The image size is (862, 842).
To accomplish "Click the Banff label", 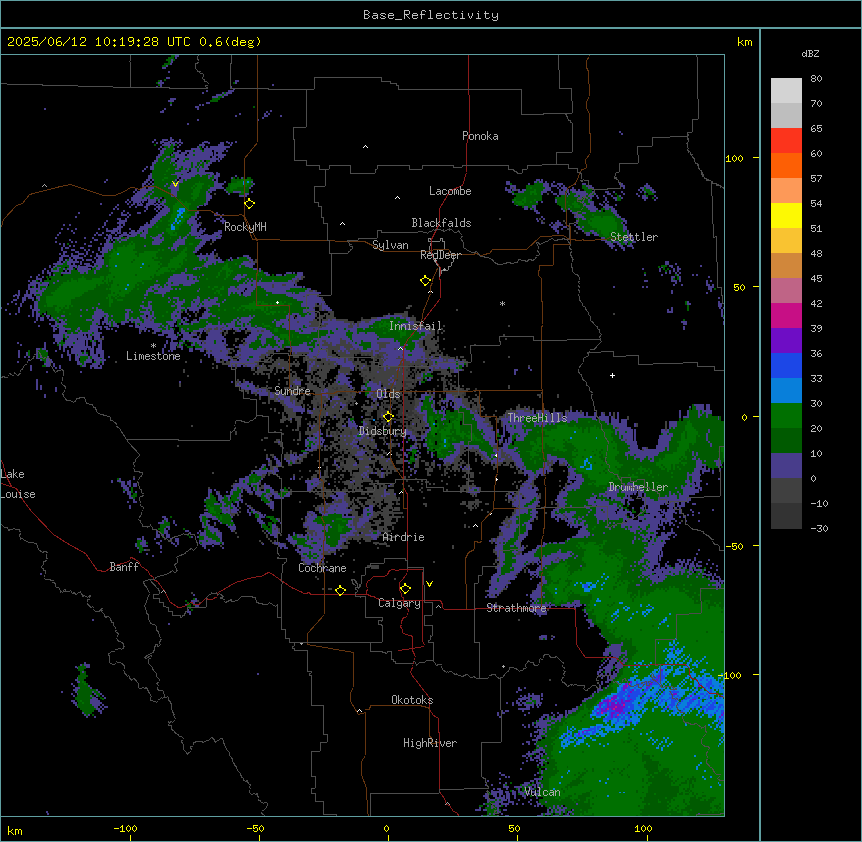I will tap(124, 567).
